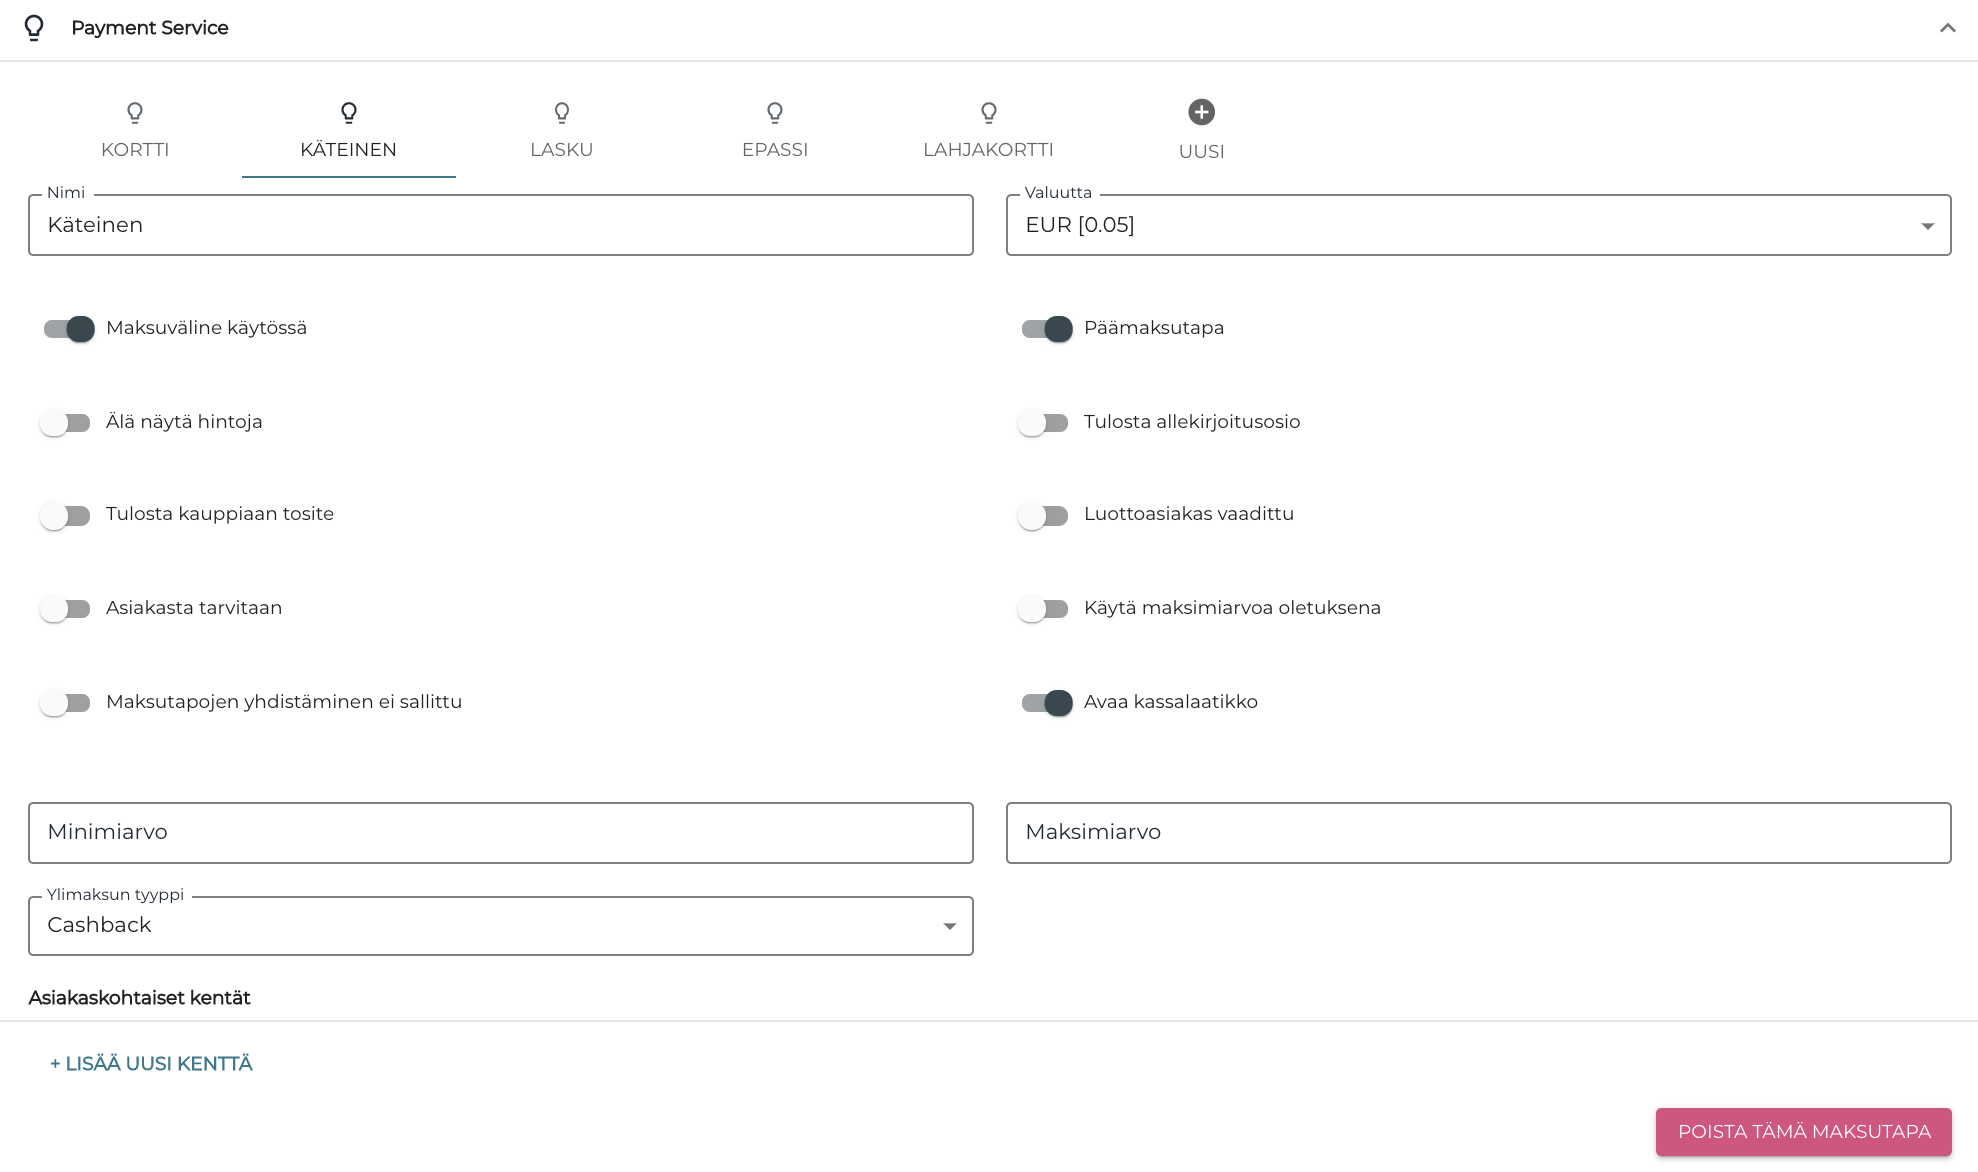
Task: Click the KÄTEINEN lightbulb icon
Action: coord(348,112)
